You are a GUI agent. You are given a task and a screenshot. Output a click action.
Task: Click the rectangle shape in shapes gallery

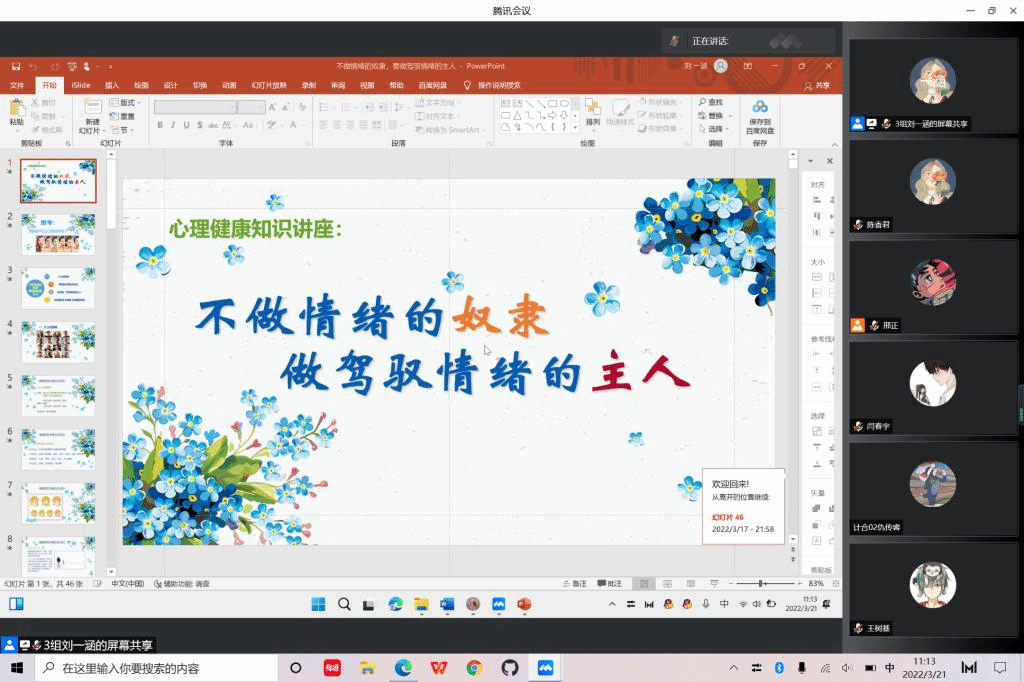[x=552, y=103]
